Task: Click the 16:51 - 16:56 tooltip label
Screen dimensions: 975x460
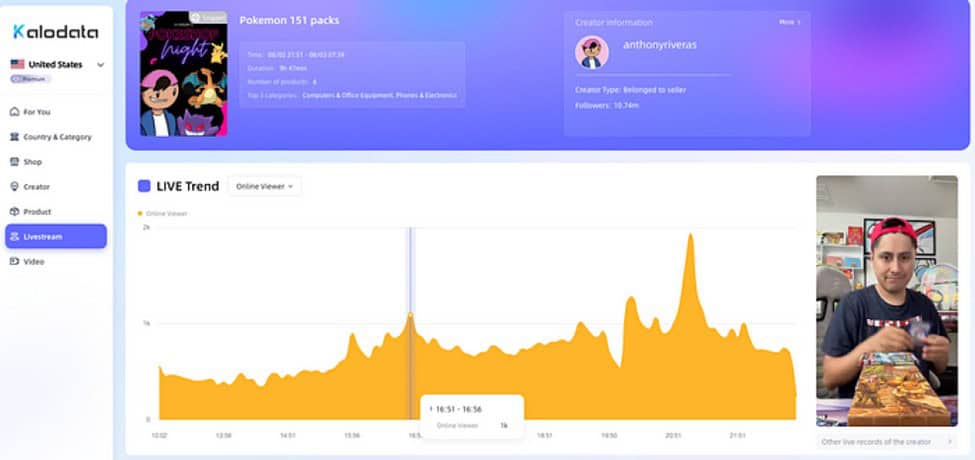Action: point(459,409)
